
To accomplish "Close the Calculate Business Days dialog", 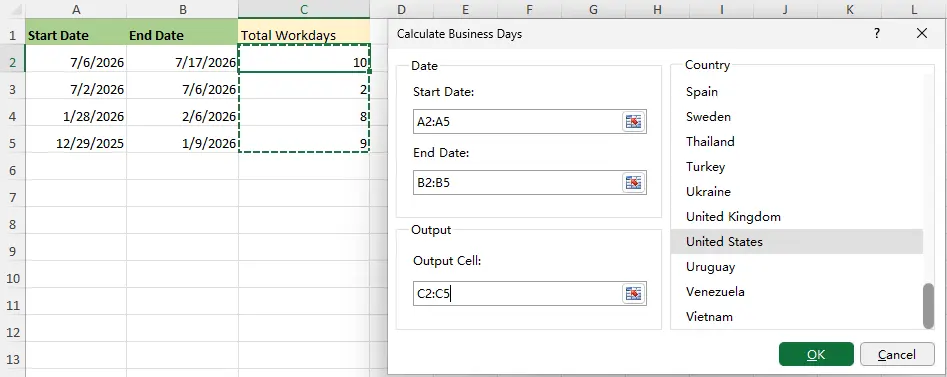I will click(x=922, y=34).
